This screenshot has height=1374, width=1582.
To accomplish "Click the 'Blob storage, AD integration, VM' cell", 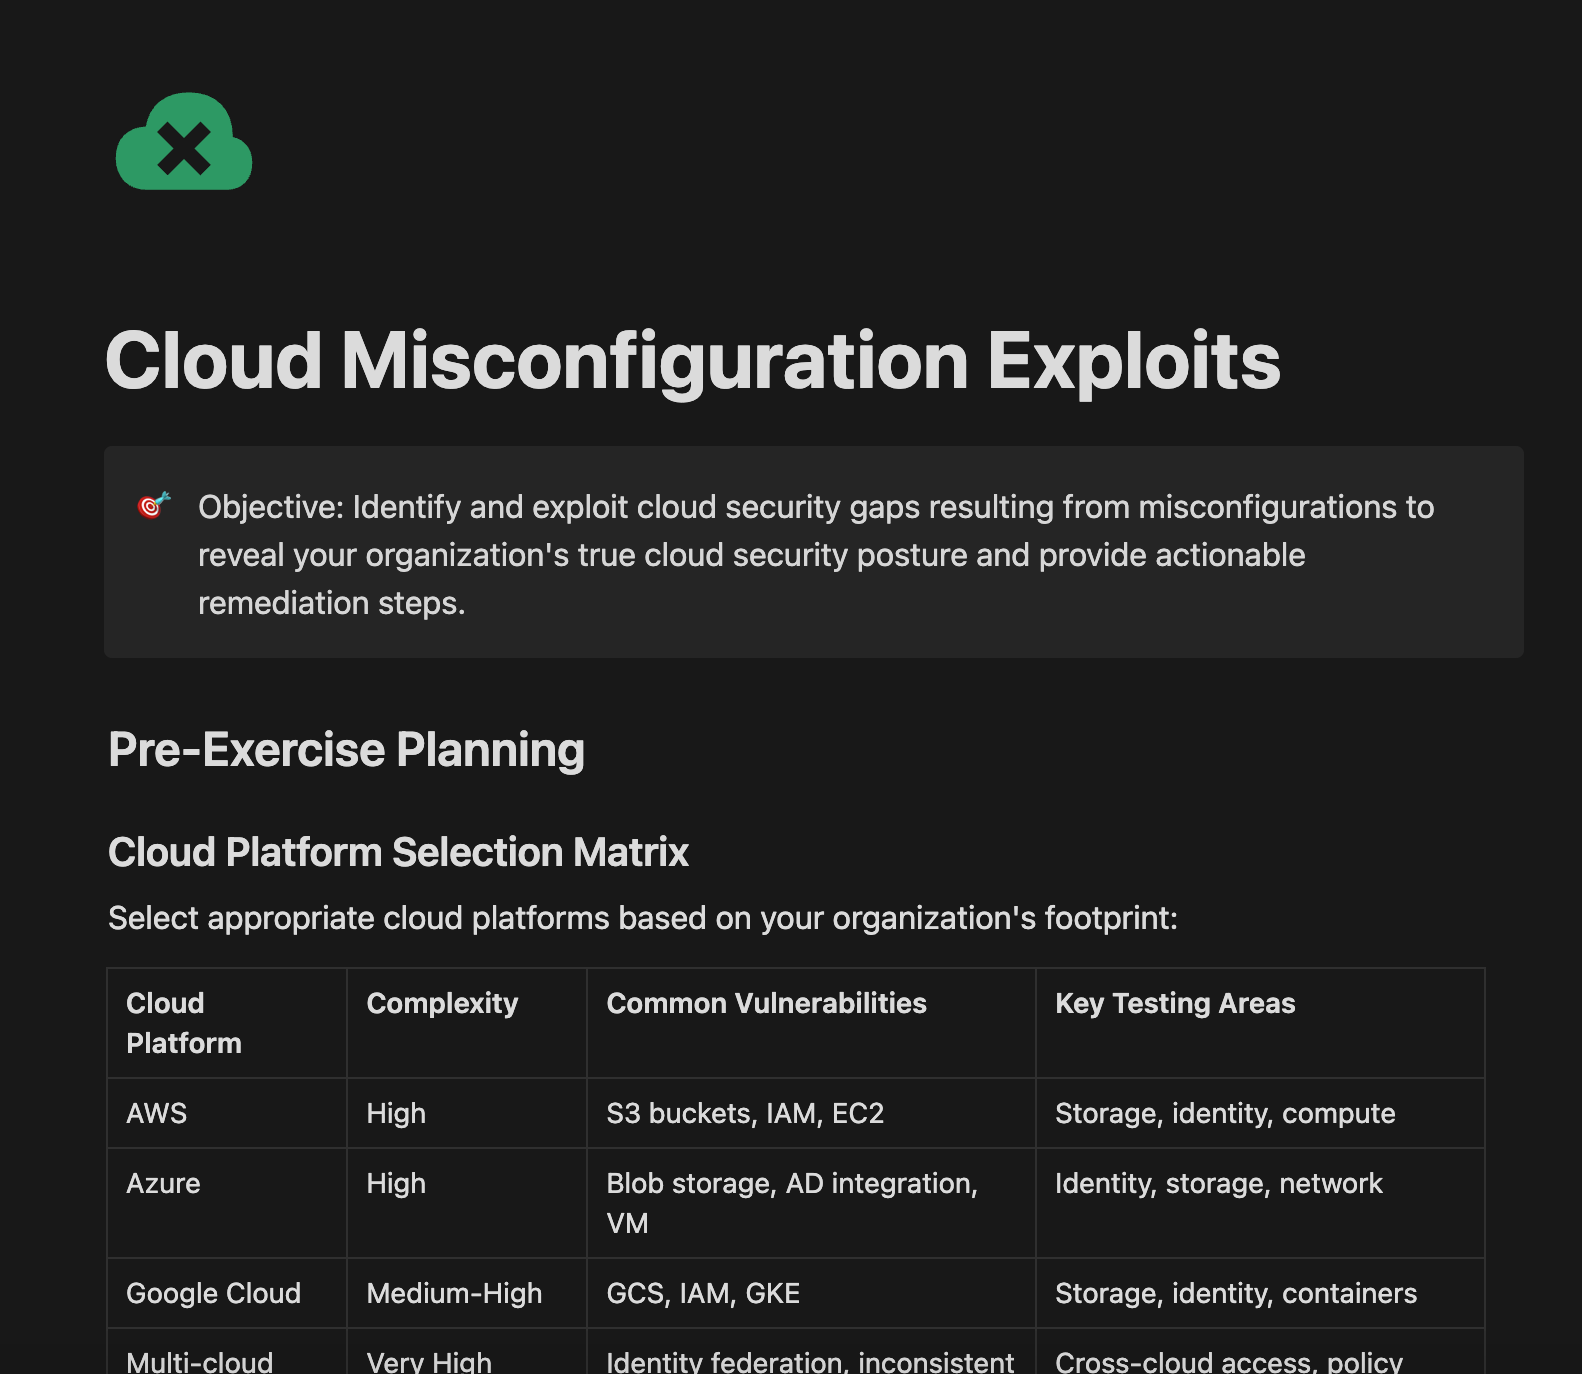I will (811, 1203).
